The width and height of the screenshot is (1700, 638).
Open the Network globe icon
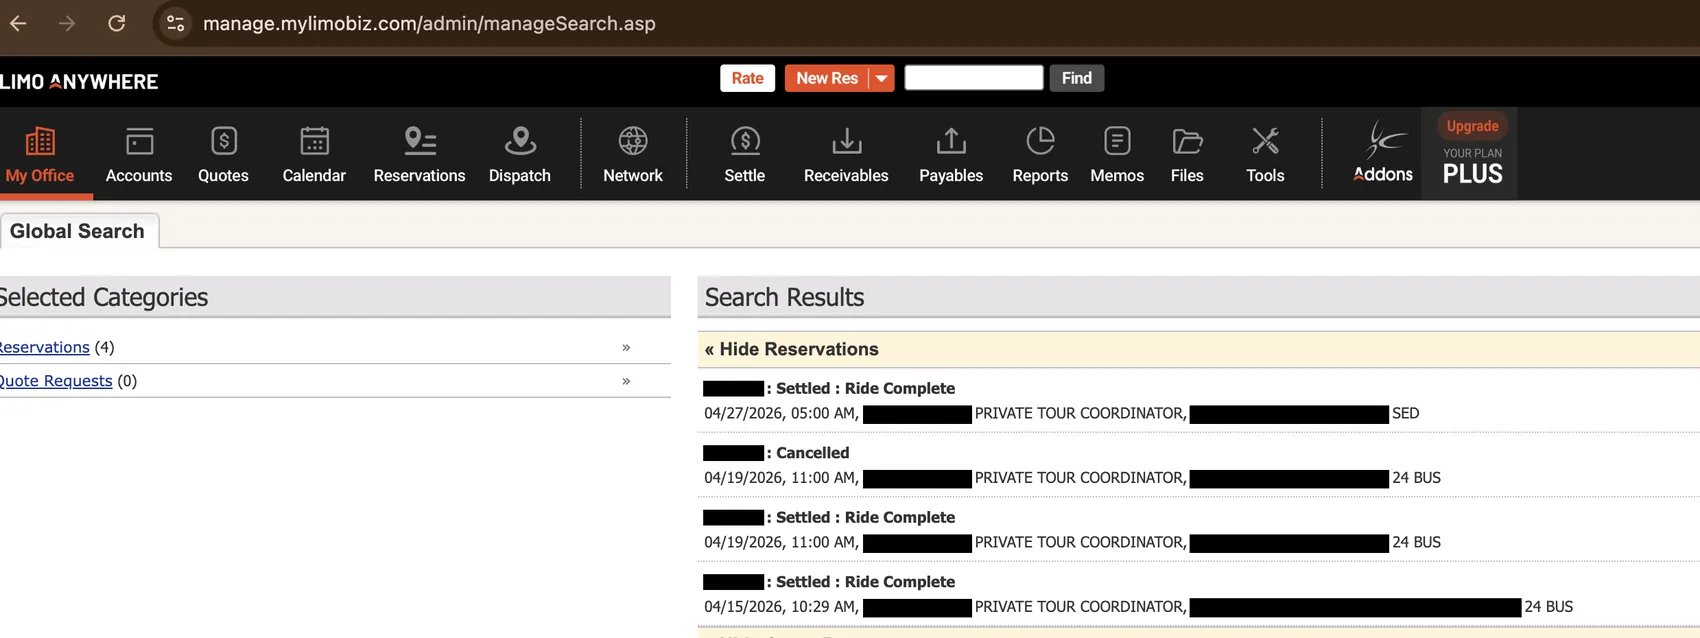pyautogui.click(x=633, y=141)
